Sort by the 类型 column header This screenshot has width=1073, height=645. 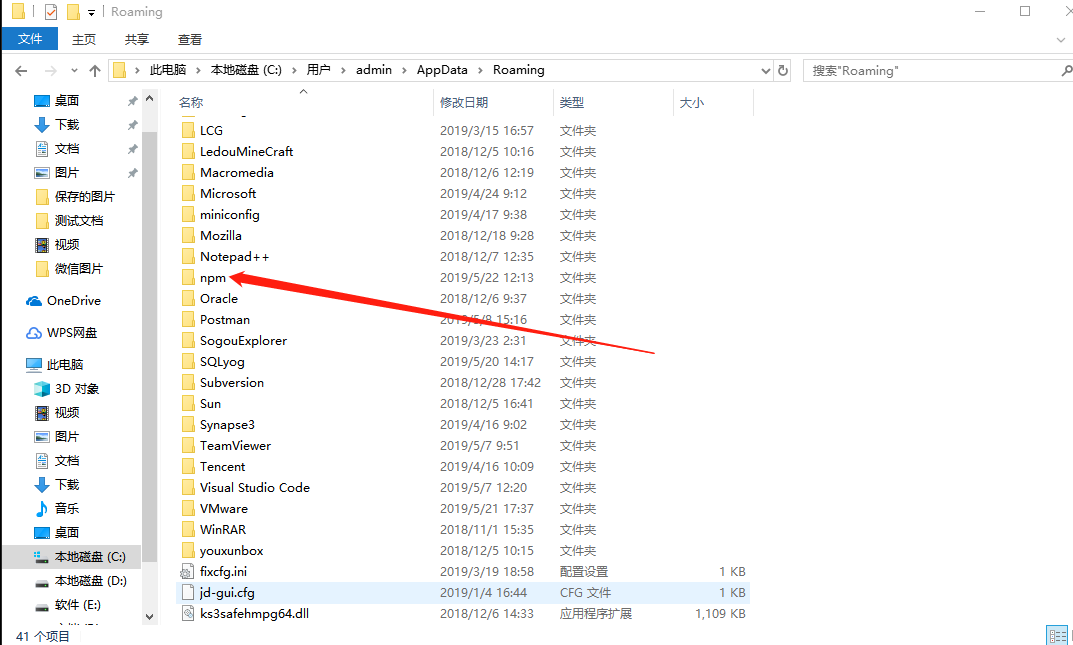click(571, 103)
